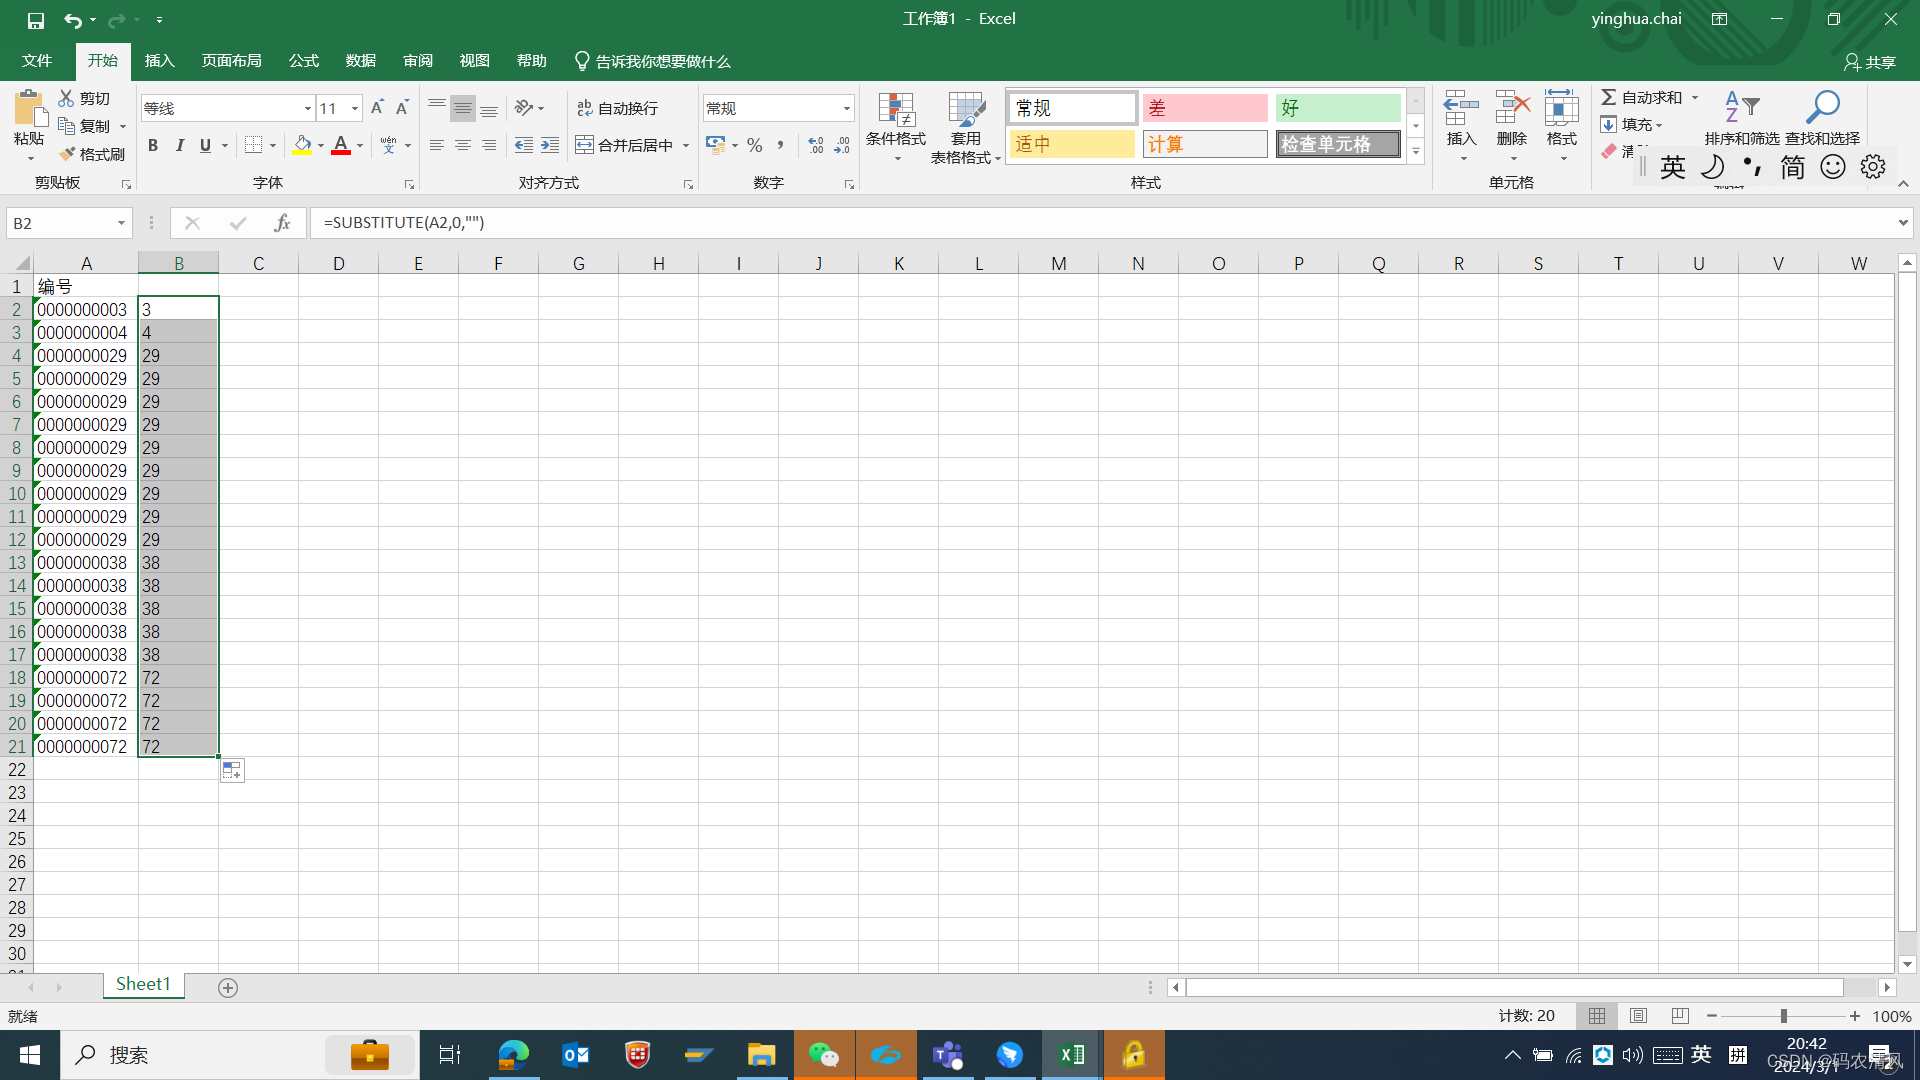Click the Add New Sheet plus button

228,988
